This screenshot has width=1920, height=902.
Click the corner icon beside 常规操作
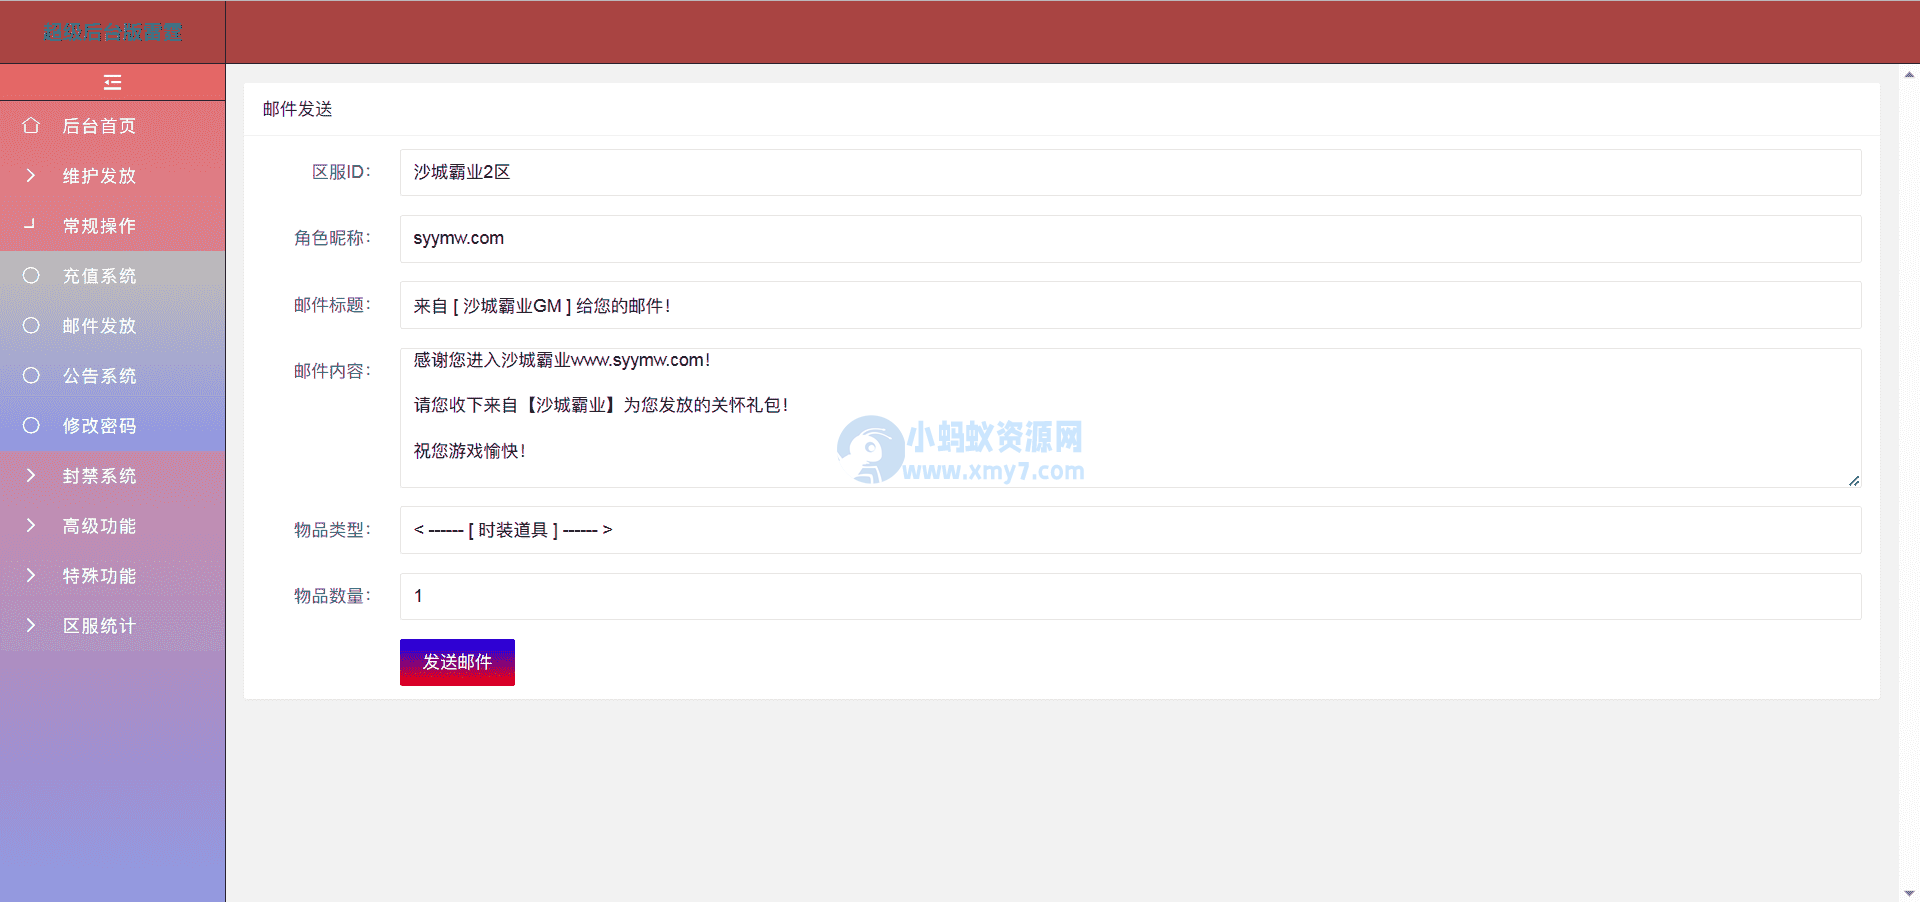30,224
